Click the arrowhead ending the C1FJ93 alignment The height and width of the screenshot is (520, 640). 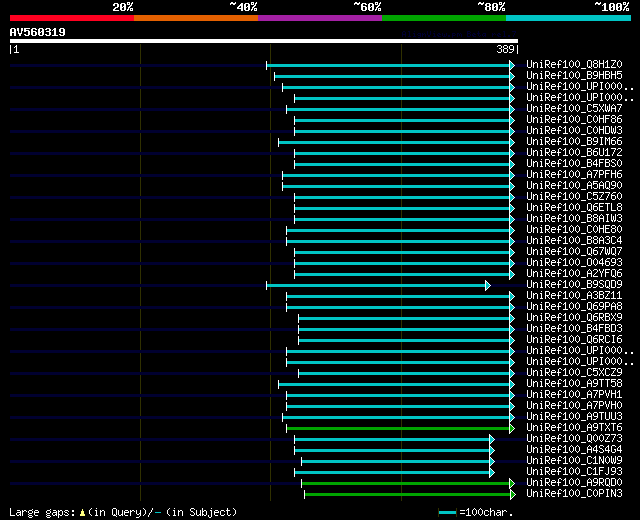(x=492, y=473)
